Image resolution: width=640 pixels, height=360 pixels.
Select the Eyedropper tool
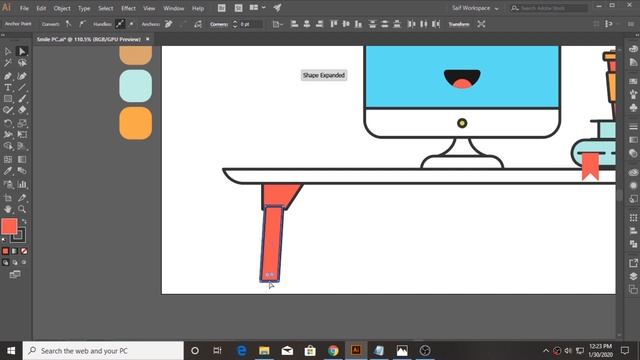pos(8,171)
